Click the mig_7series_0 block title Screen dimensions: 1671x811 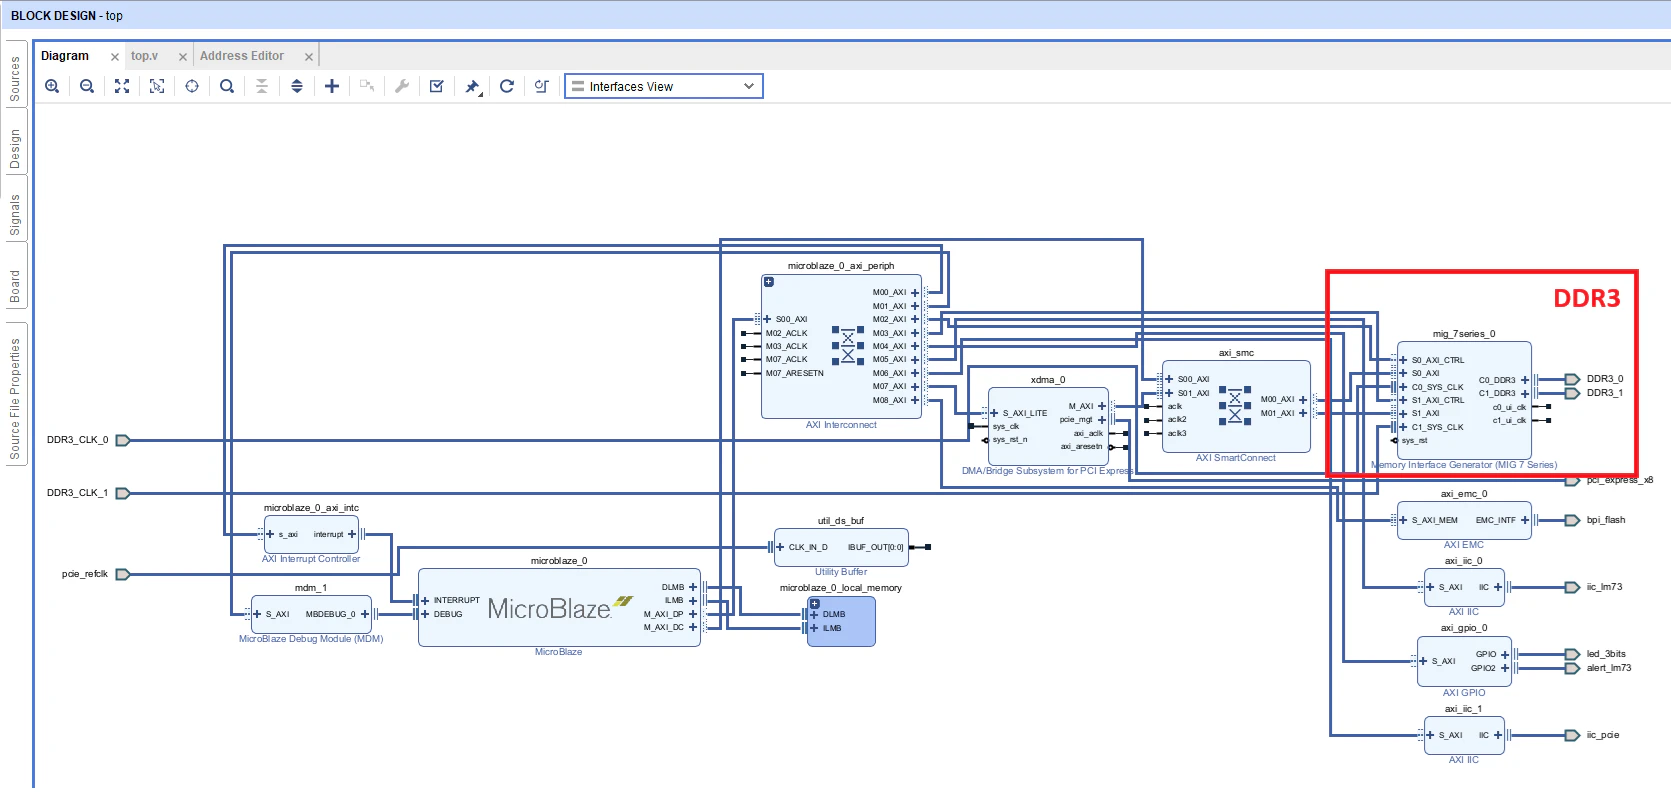pyautogui.click(x=1464, y=334)
